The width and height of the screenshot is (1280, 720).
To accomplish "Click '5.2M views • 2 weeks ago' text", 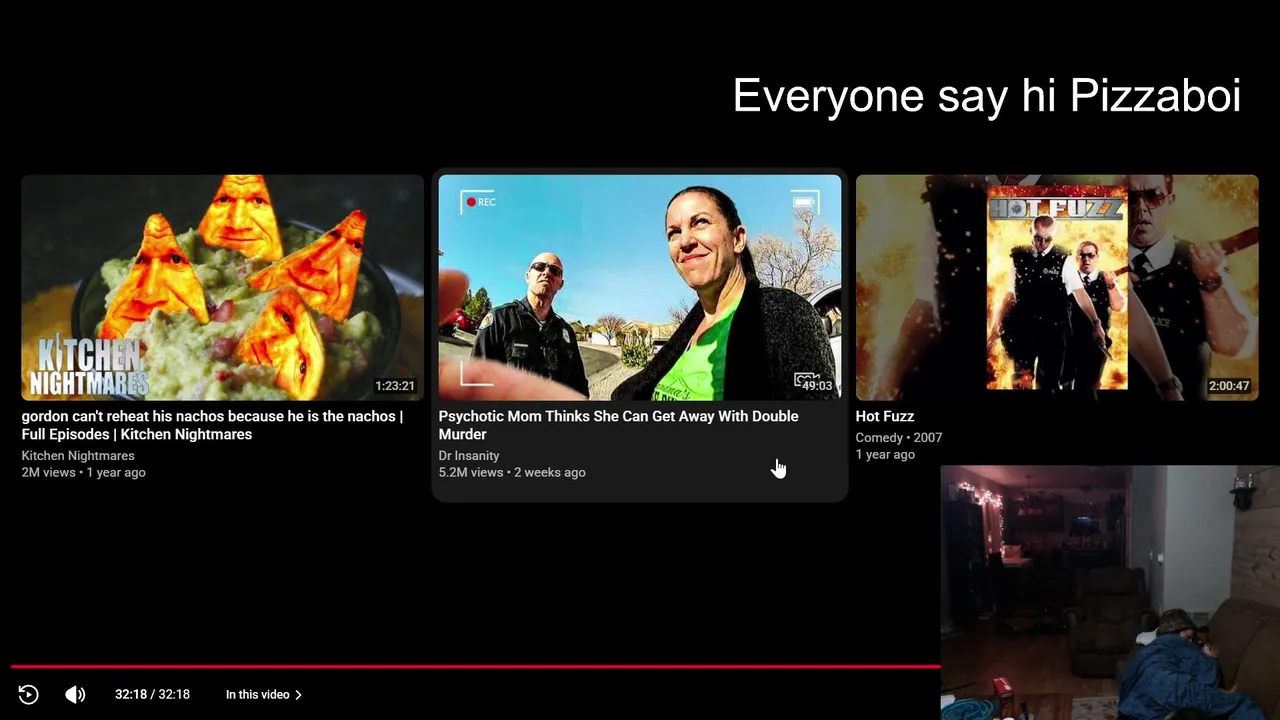I will [x=512, y=472].
